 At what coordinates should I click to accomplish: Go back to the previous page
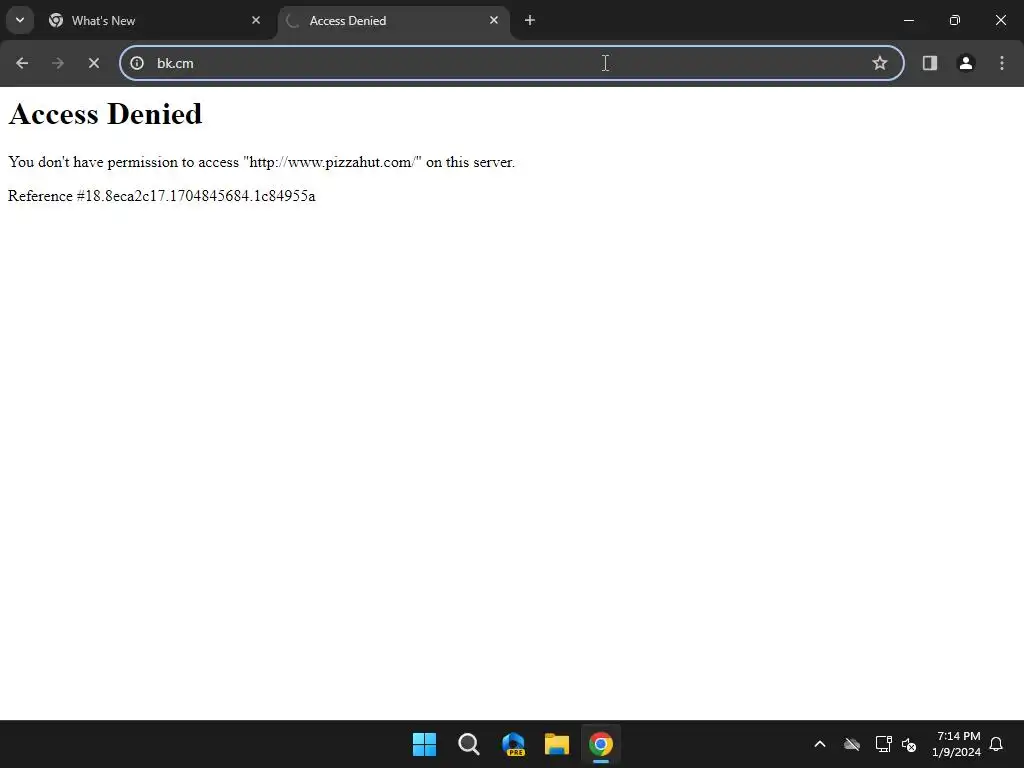pos(22,63)
